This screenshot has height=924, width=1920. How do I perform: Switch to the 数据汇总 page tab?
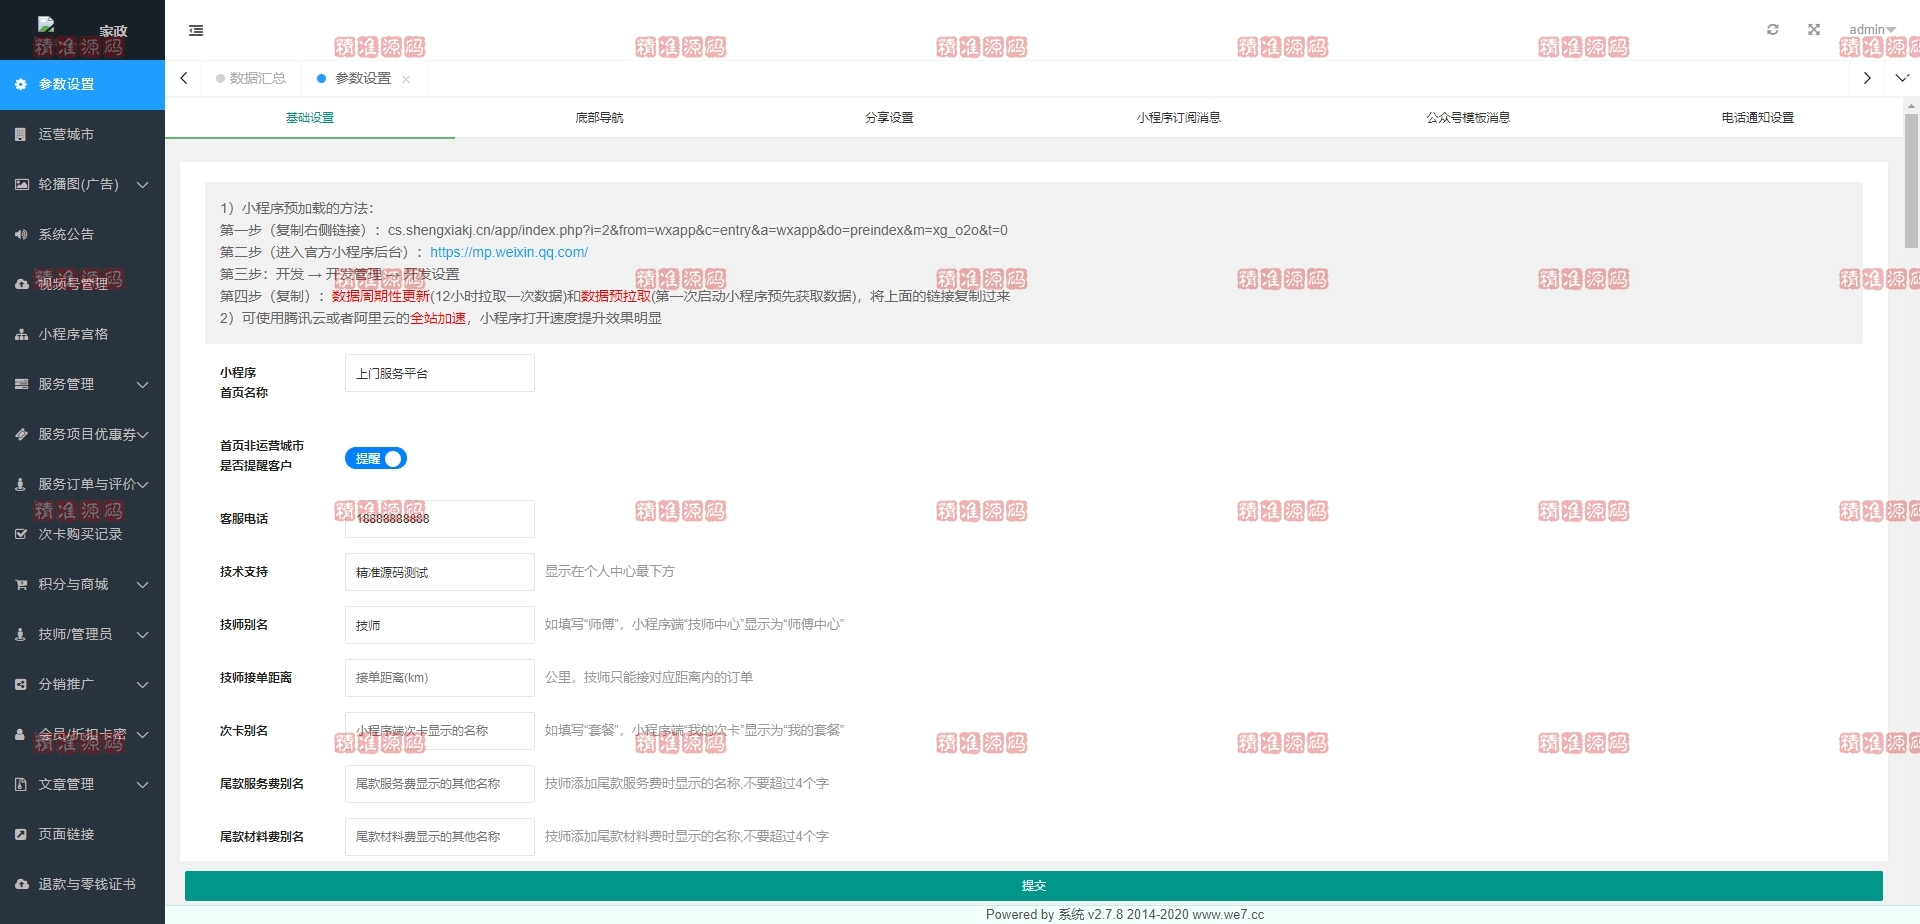(x=250, y=78)
